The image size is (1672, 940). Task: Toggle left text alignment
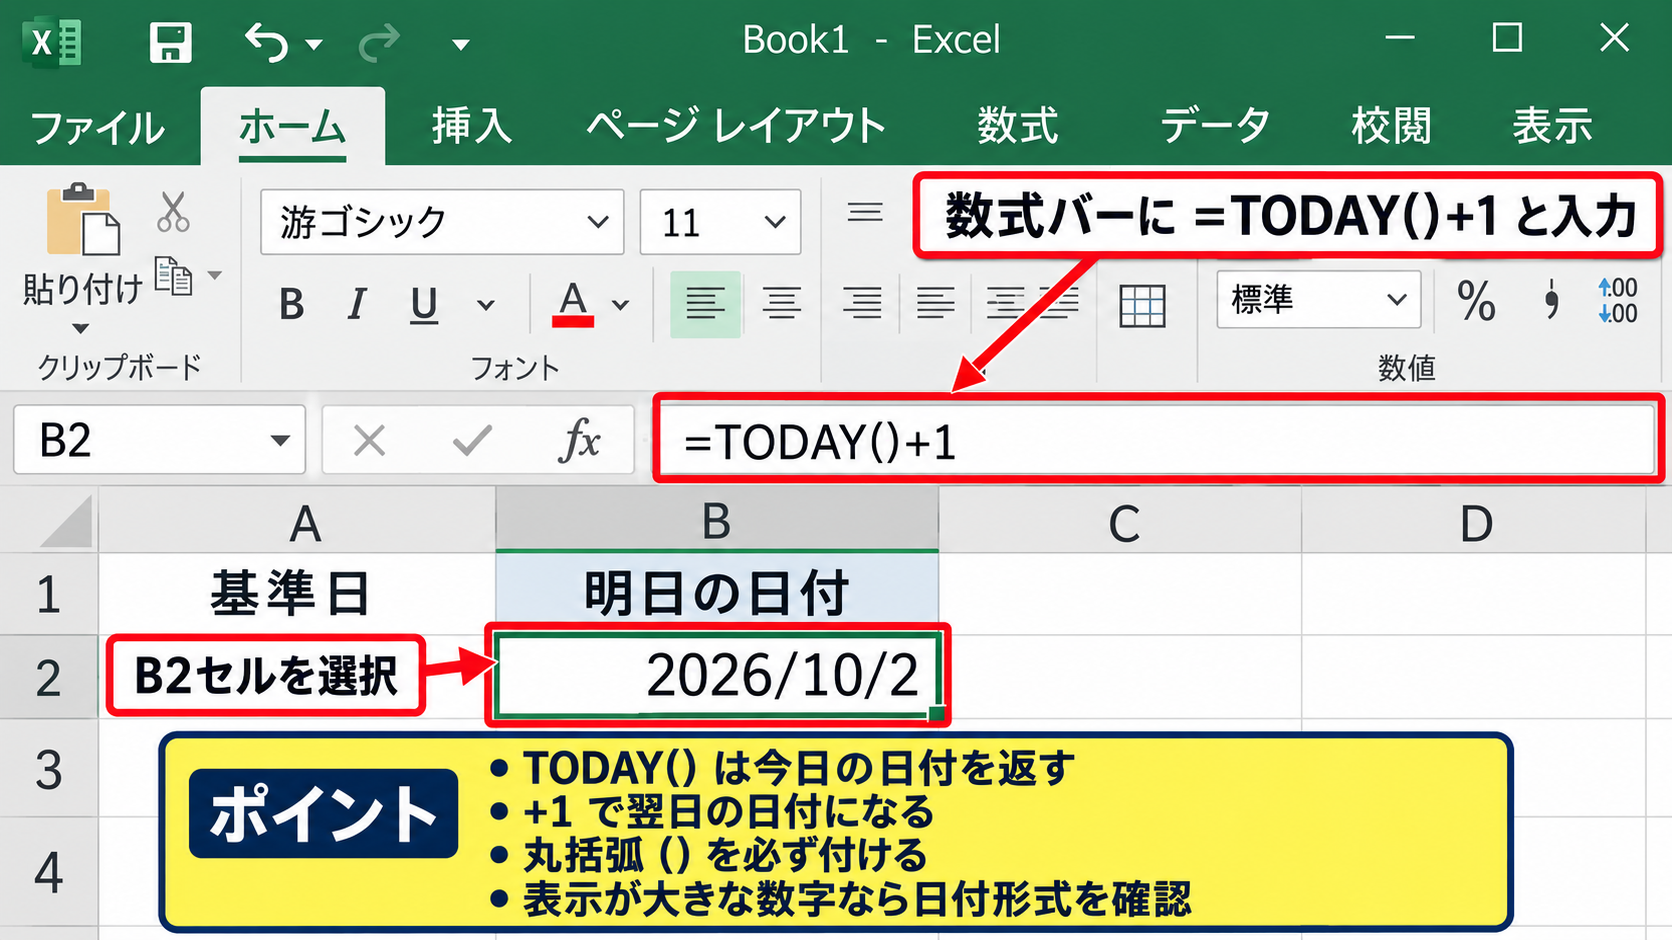[705, 303]
